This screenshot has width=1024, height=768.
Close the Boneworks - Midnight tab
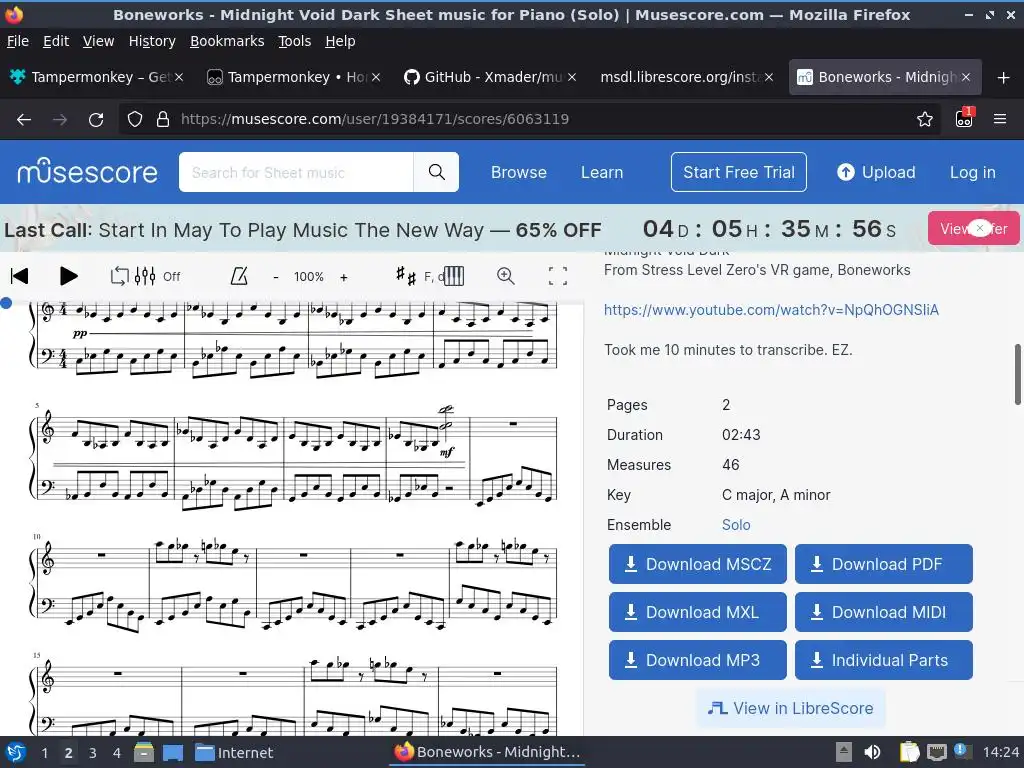click(966, 77)
